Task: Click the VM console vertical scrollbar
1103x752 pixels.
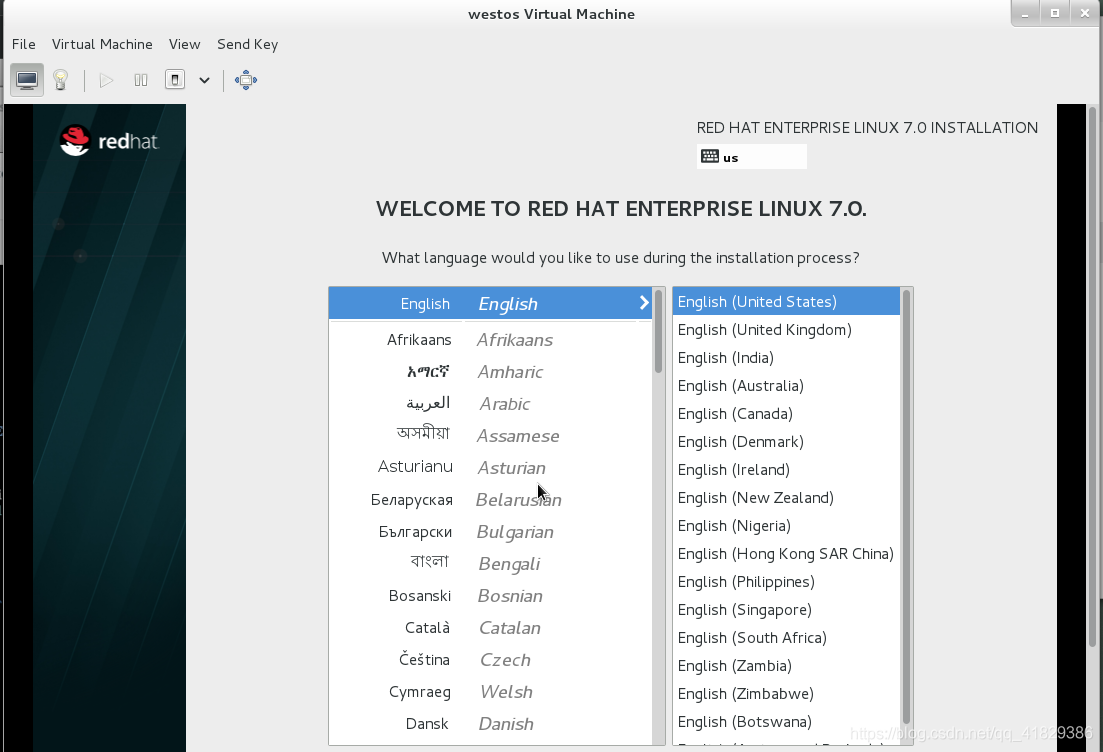Action: point(1092,376)
